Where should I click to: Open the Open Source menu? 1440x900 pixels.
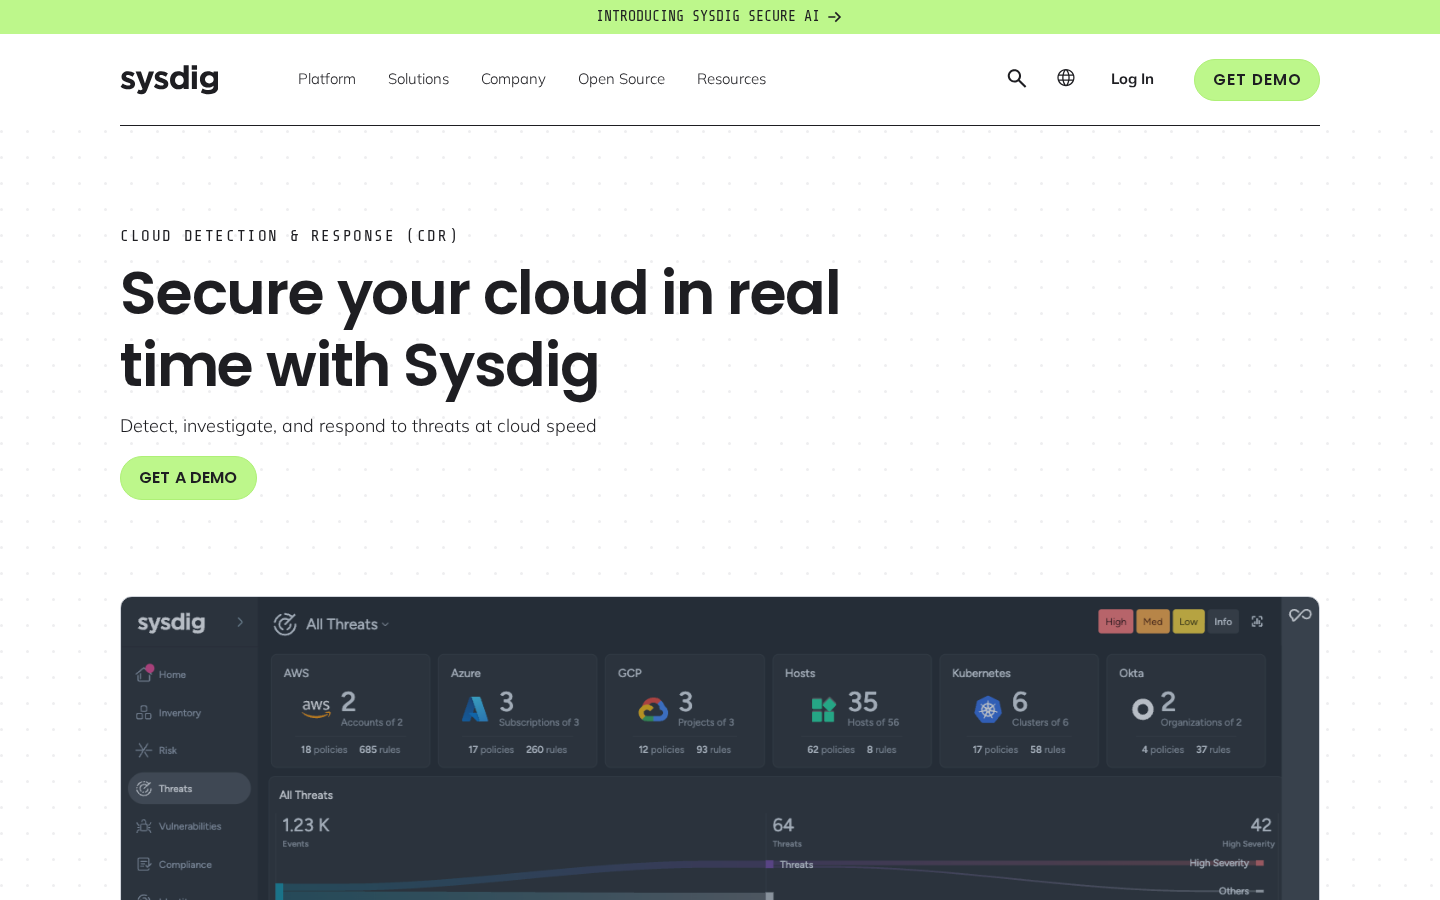click(621, 79)
